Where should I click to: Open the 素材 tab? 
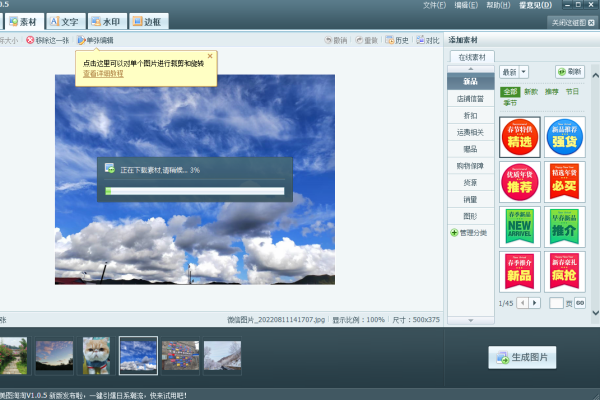click(x=24, y=21)
